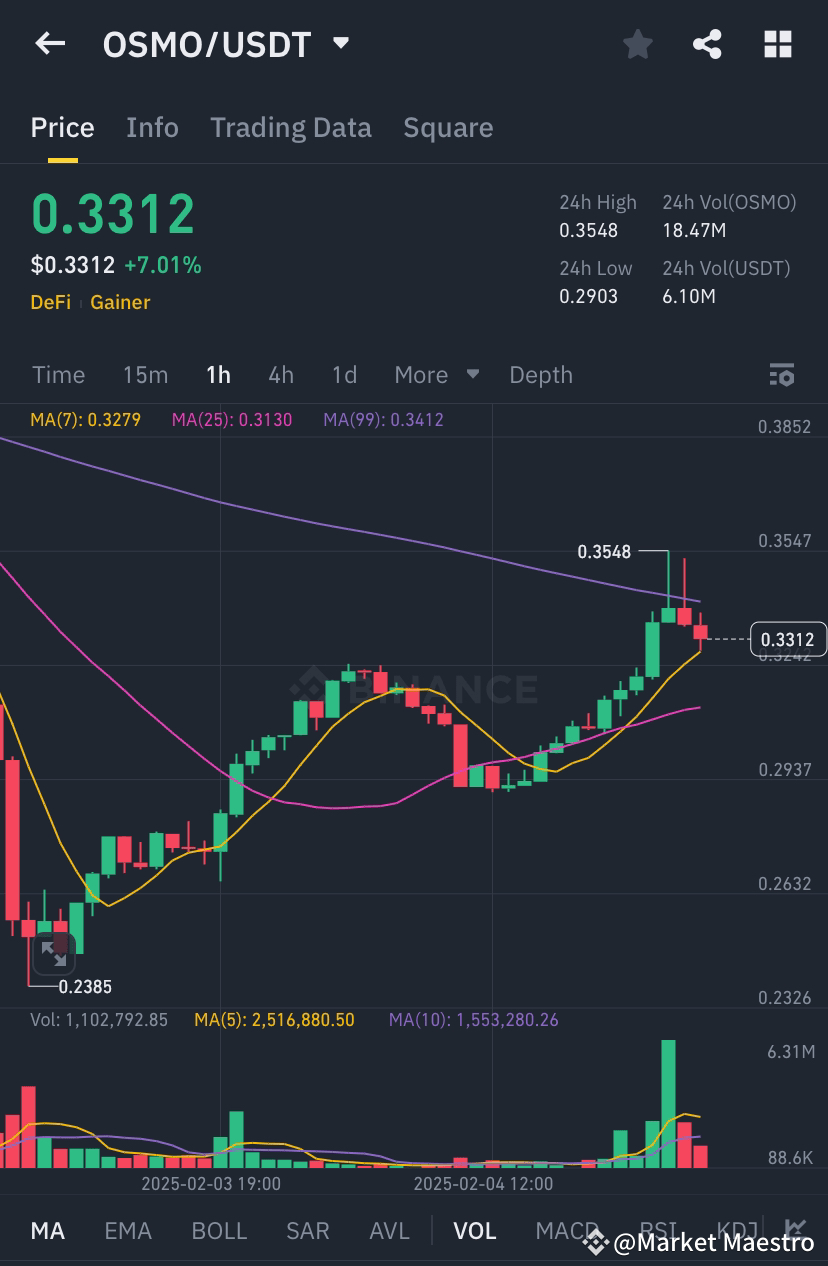Open the grid layout icon top right
Screen dimensions: 828x1266
[778, 44]
